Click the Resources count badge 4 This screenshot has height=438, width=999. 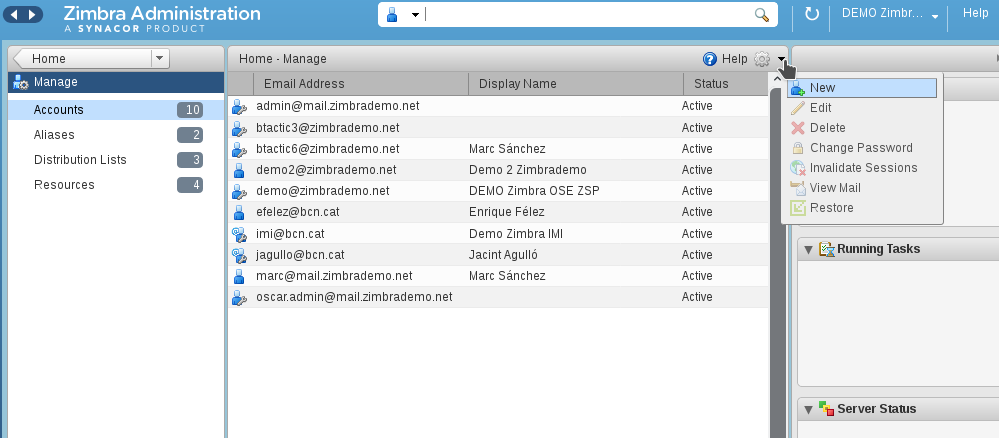[190, 184]
